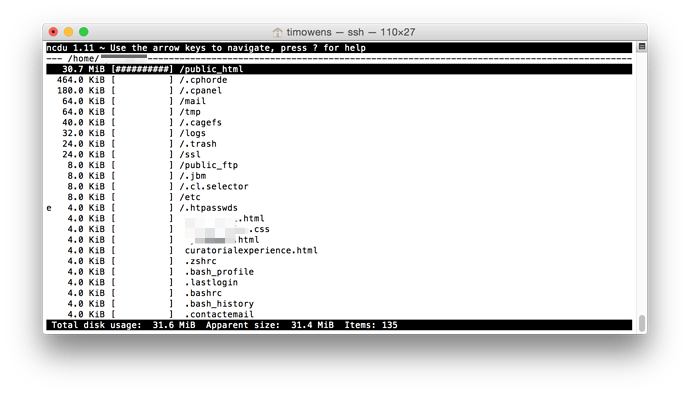The height and width of the screenshot is (395, 690).
Task: Select the /.htpasswds directory row
Action: pyautogui.click(x=339, y=208)
